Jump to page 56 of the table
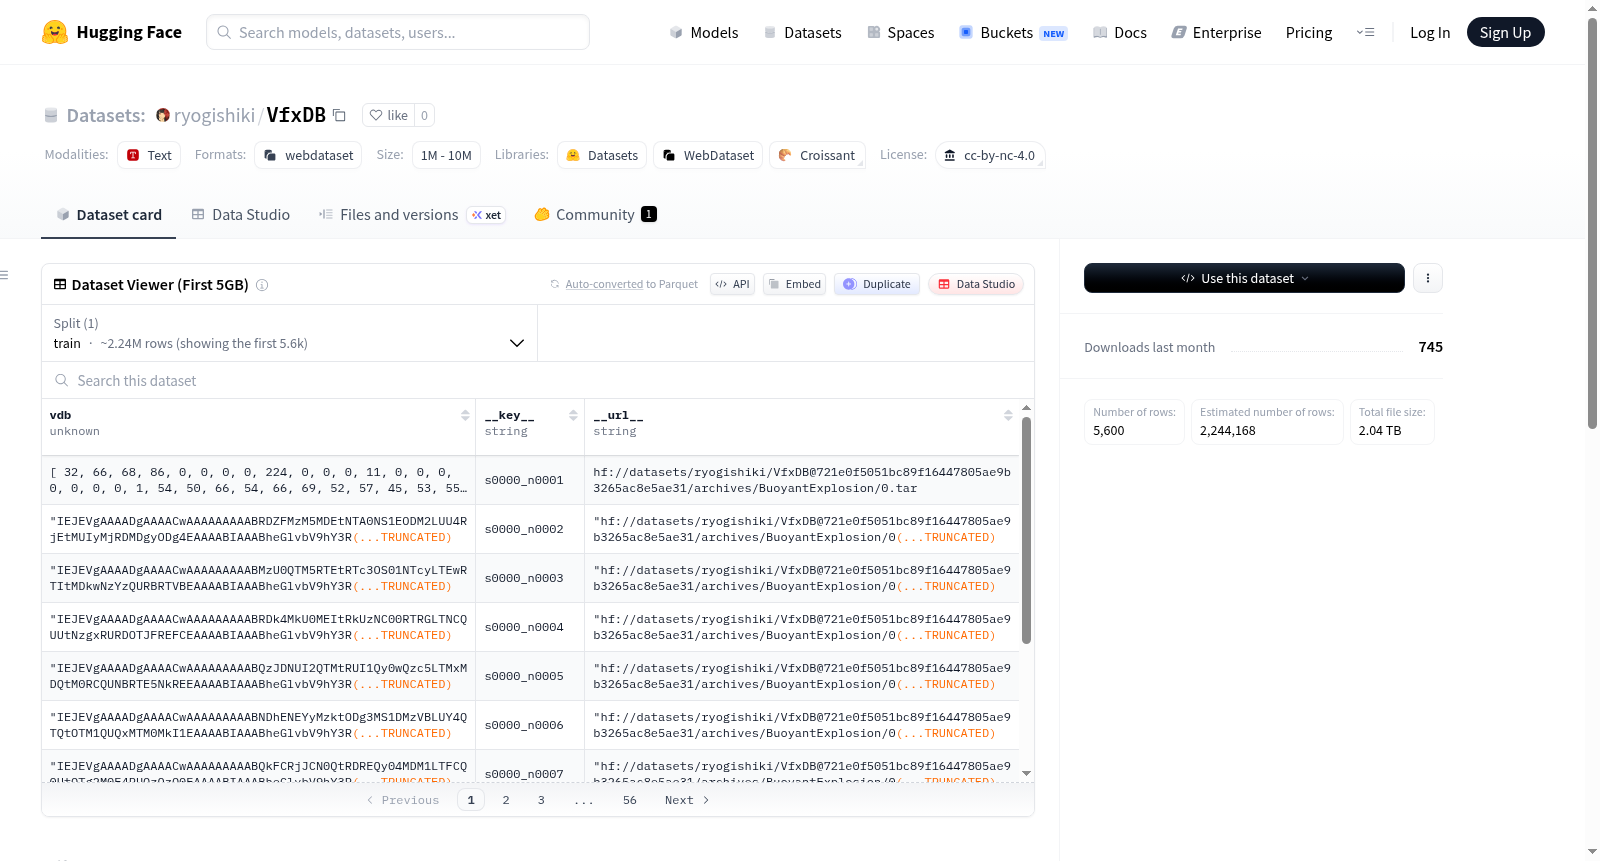The width and height of the screenshot is (1600, 861). click(630, 800)
